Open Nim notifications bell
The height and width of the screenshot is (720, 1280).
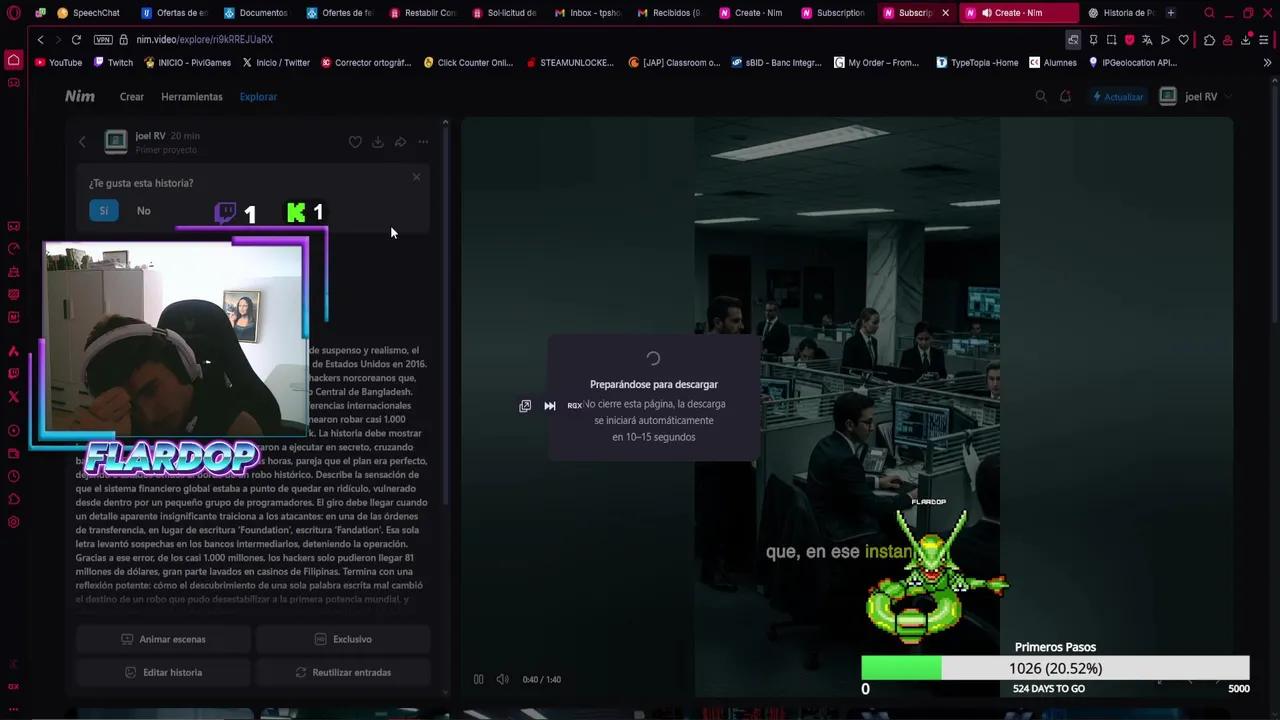click(1065, 96)
